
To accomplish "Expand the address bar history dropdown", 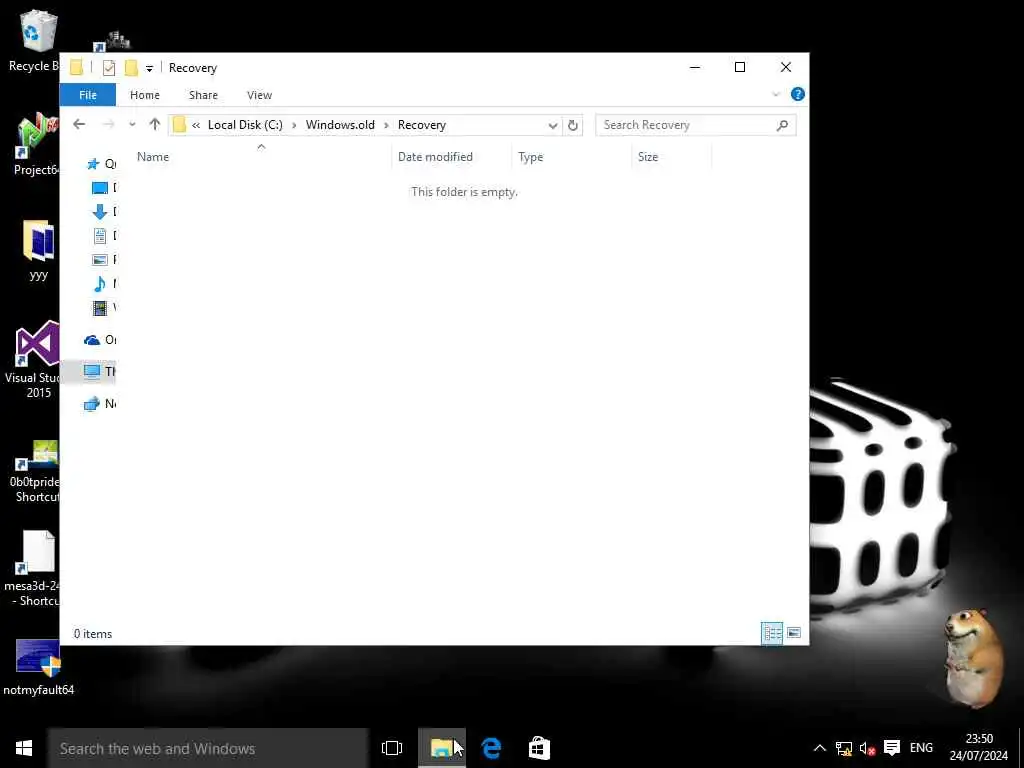I will tap(552, 125).
